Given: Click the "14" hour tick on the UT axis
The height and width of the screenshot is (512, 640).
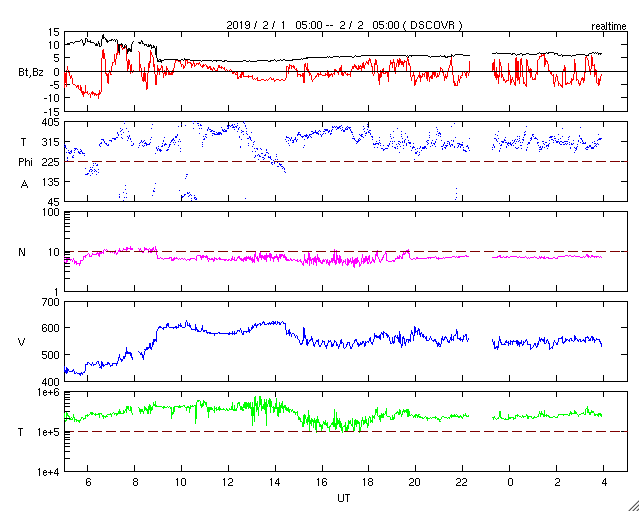Looking at the screenshot, I should [275, 483].
